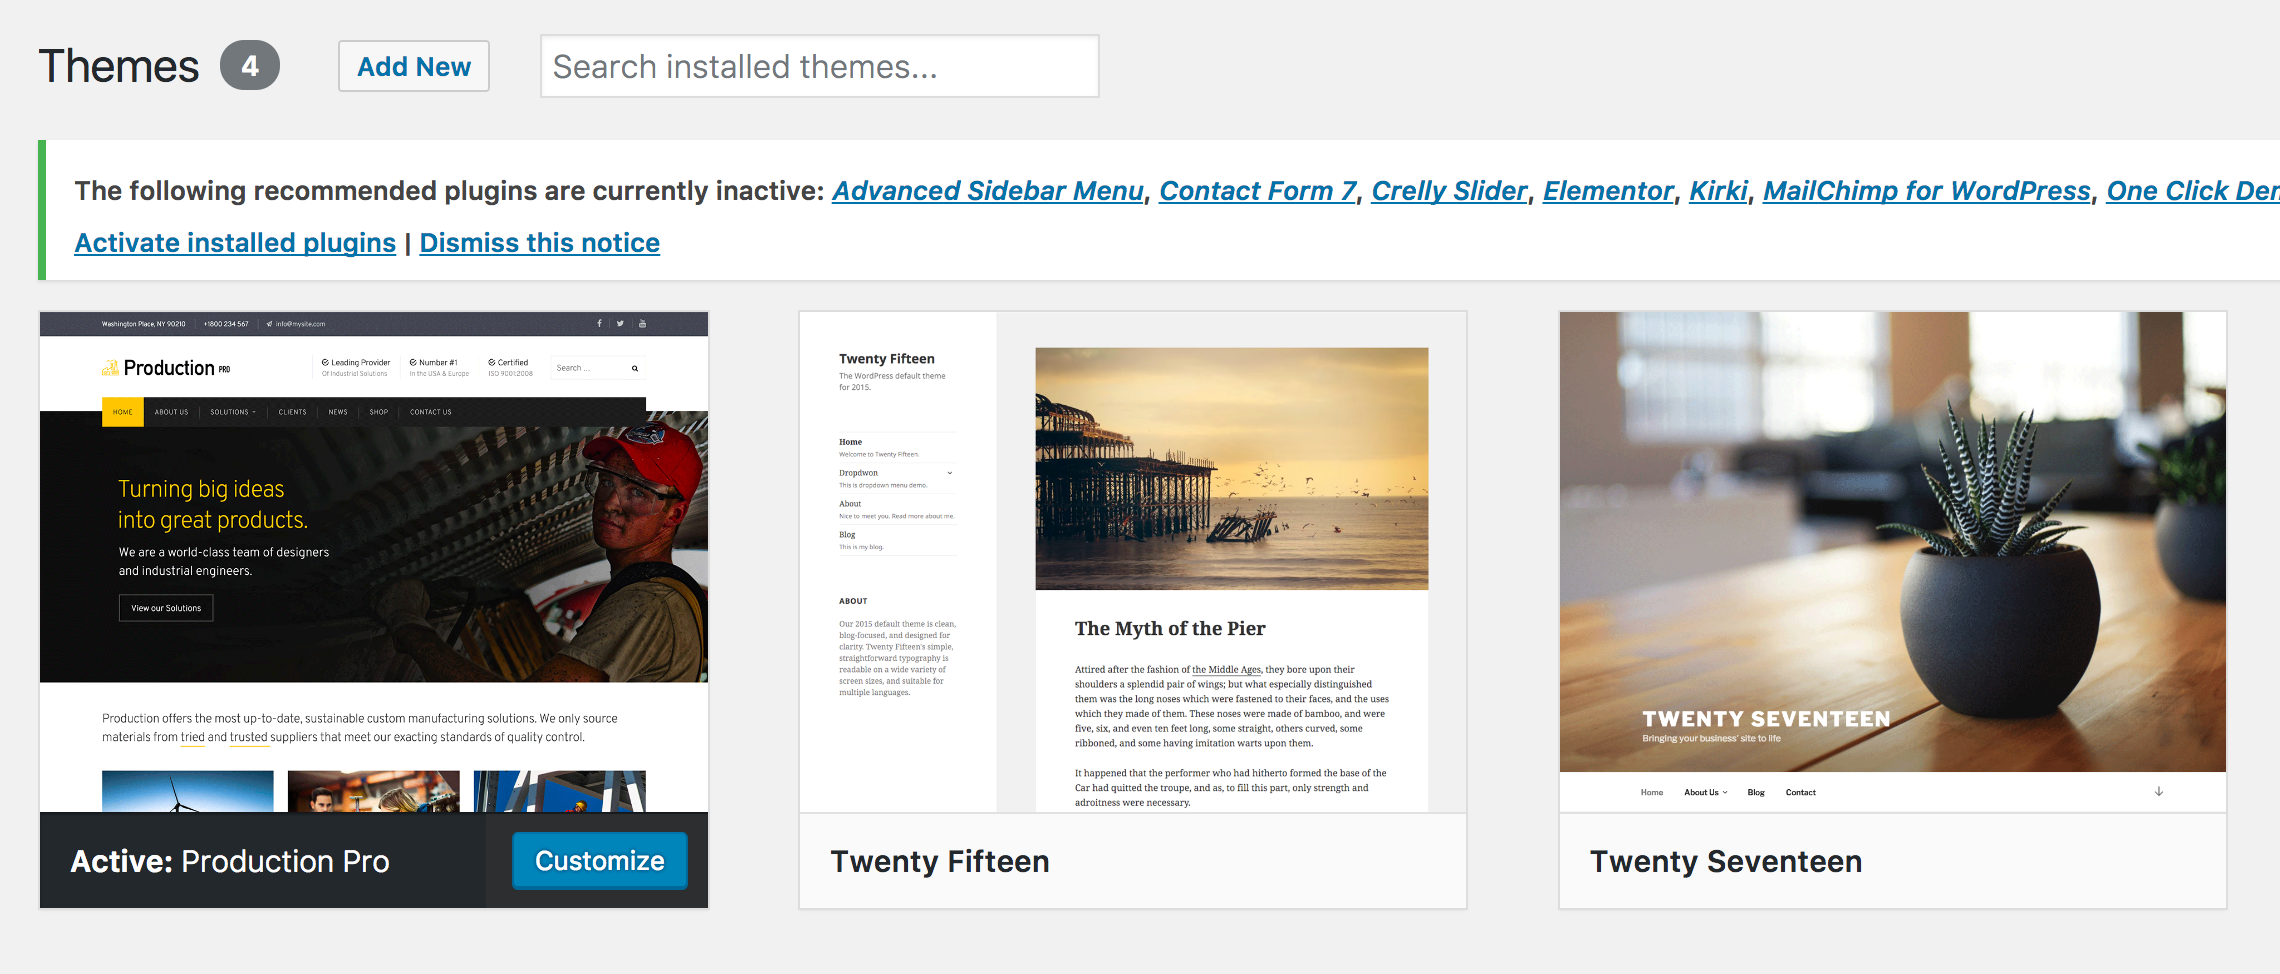Screen dimensions: 2280x974
Task: Open the Crelly Slider plugin link
Action: (x=1449, y=190)
